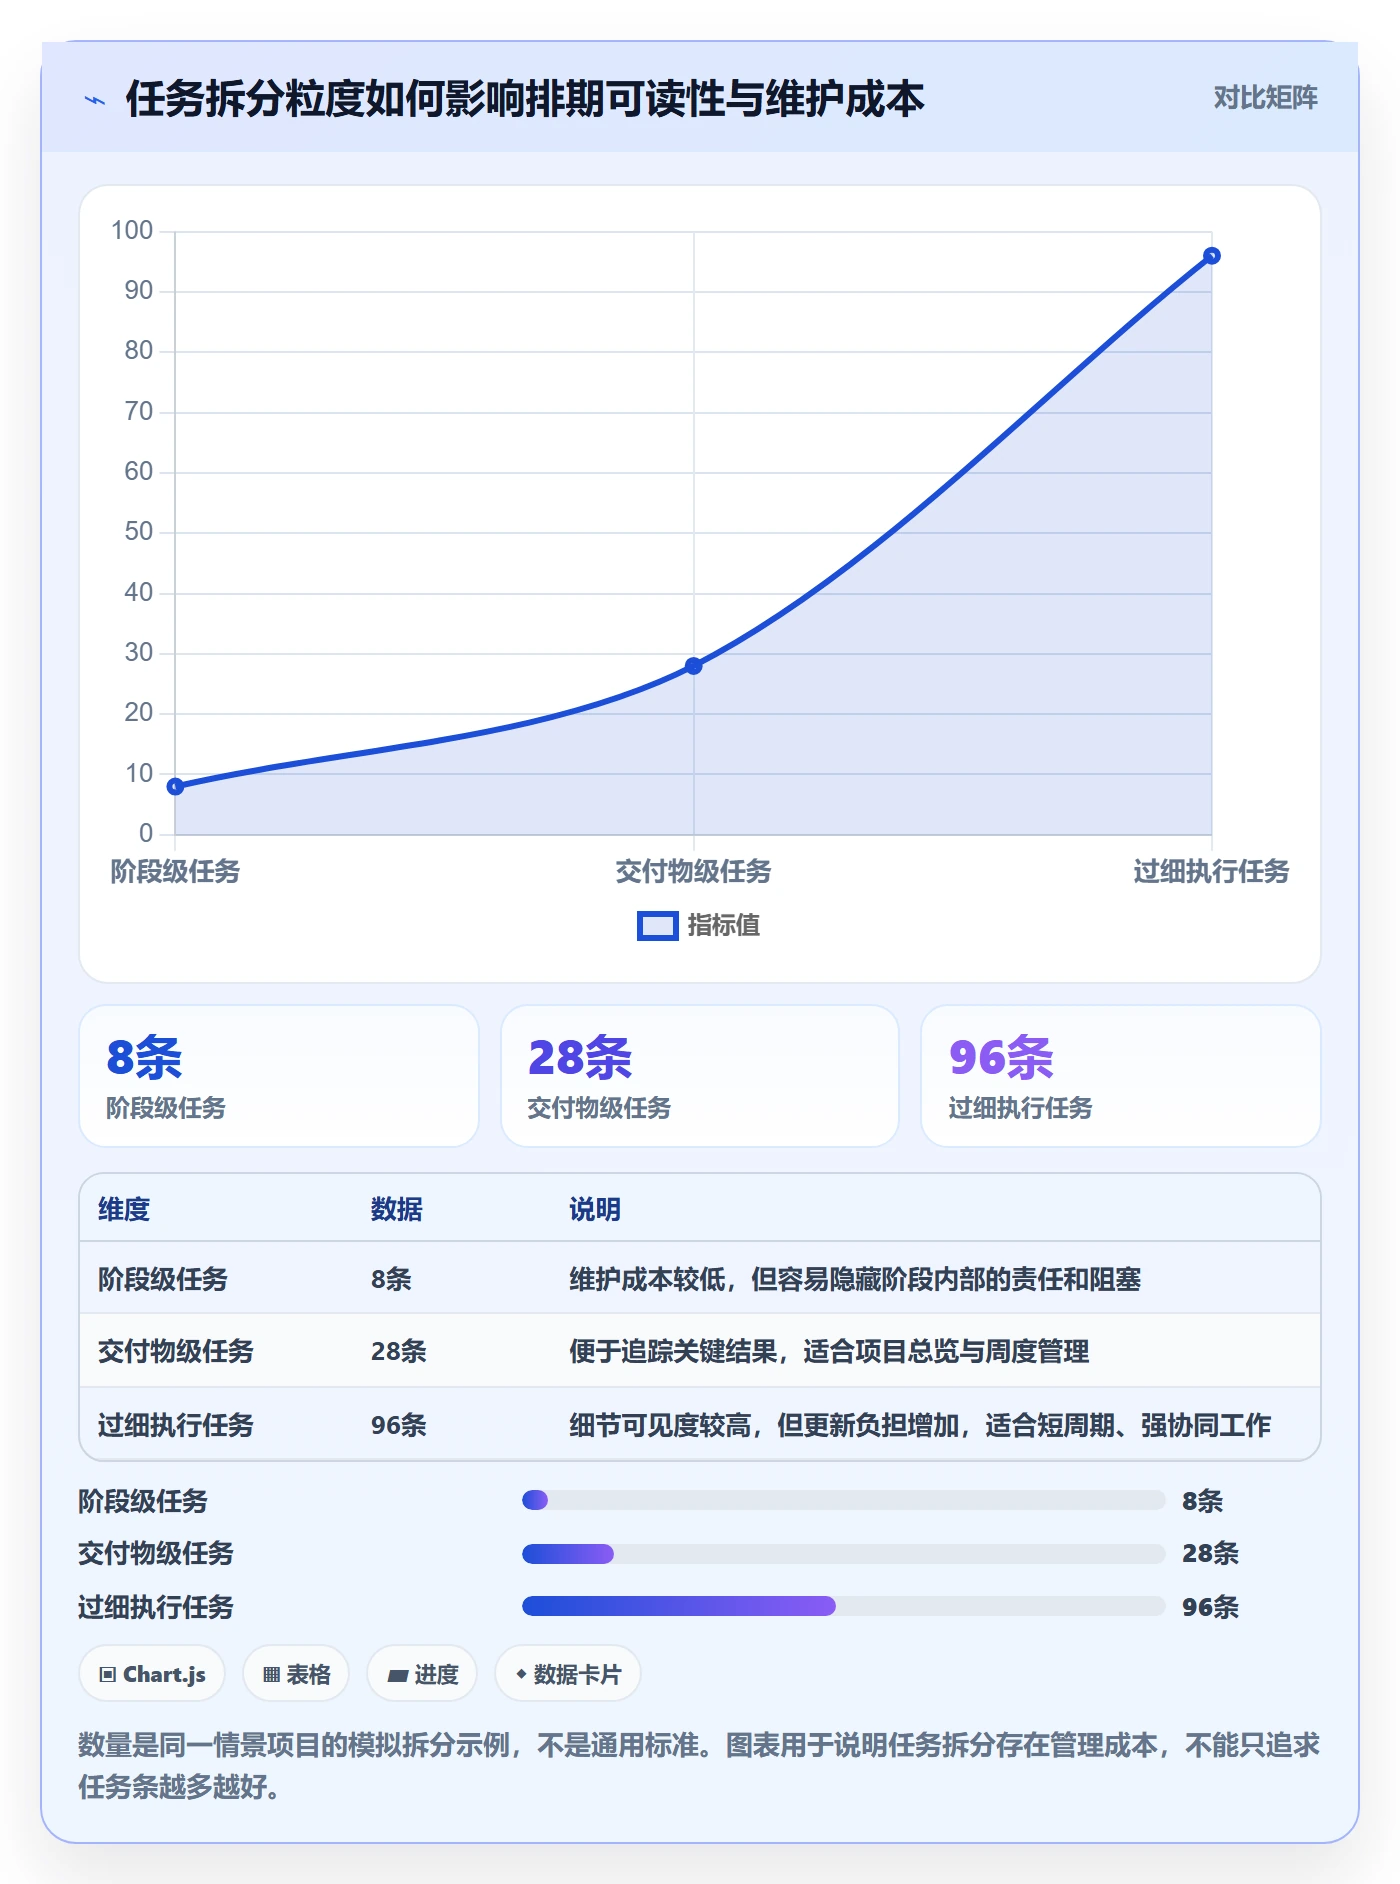Click the chart data point at value 28

tap(693, 666)
